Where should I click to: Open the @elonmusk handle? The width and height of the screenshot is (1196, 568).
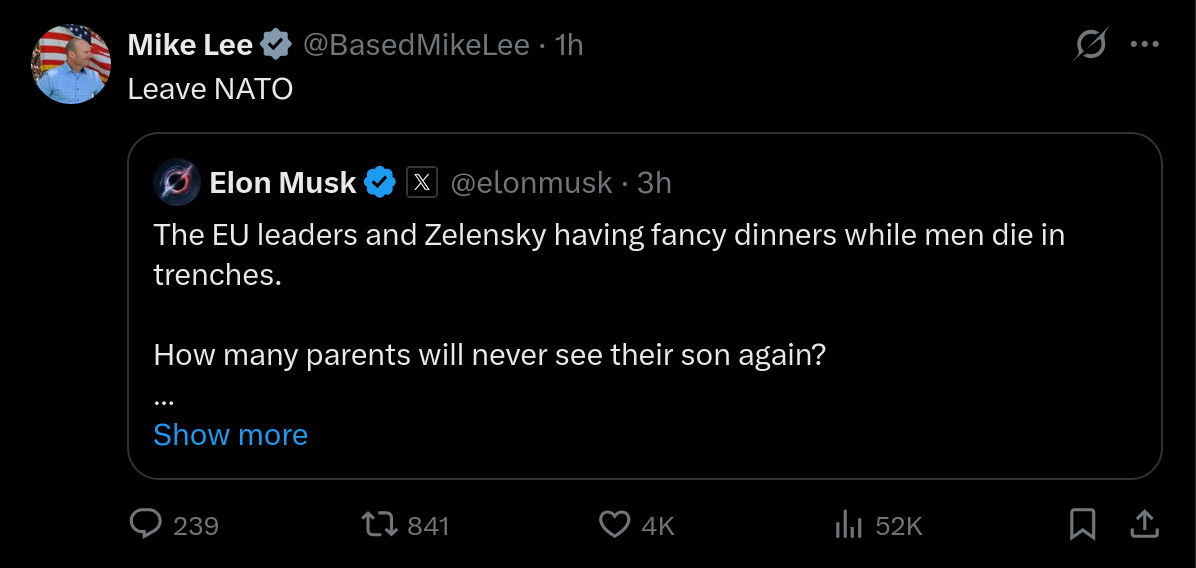[531, 182]
